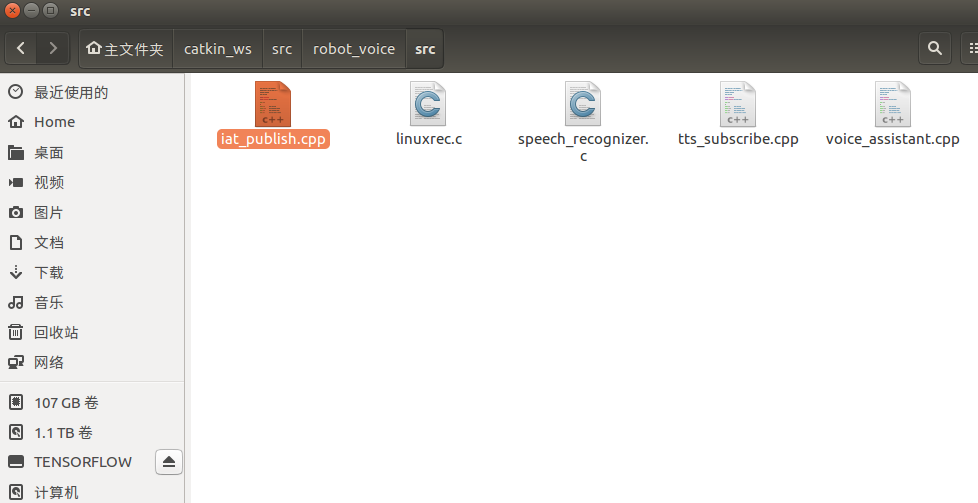Click the tts_subscribe.cpp file name label
Image resolution: width=978 pixels, height=503 pixels.
tap(738, 139)
